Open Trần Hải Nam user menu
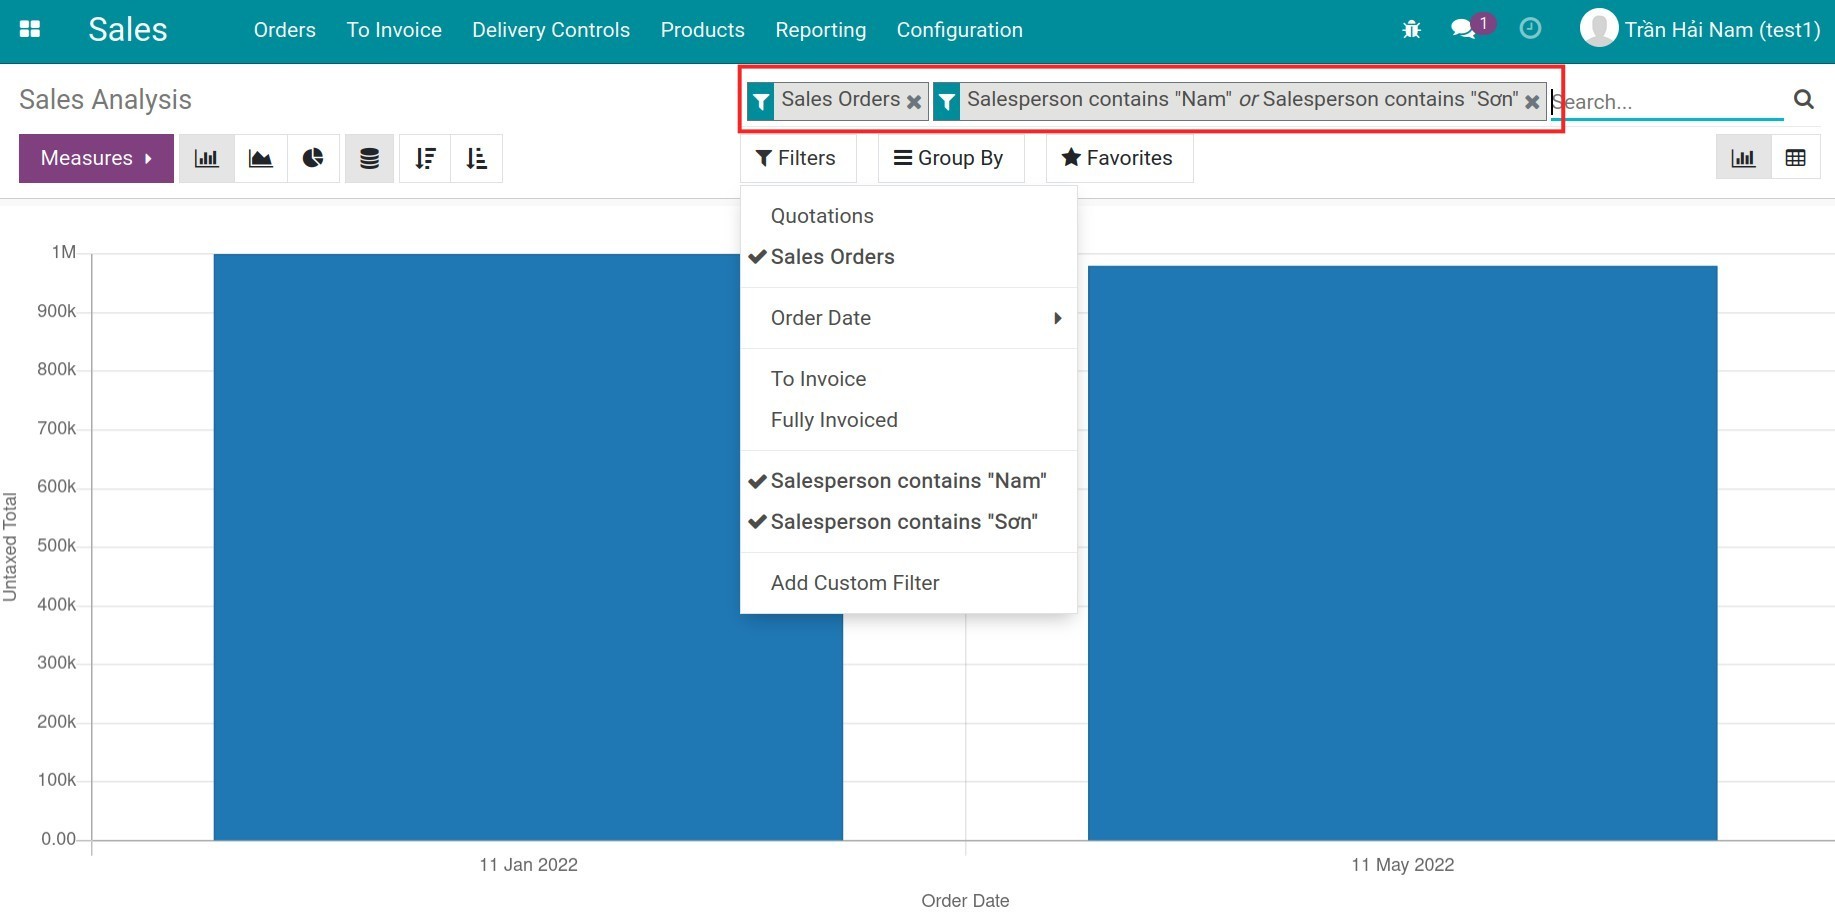The width and height of the screenshot is (1835, 918). click(1700, 29)
